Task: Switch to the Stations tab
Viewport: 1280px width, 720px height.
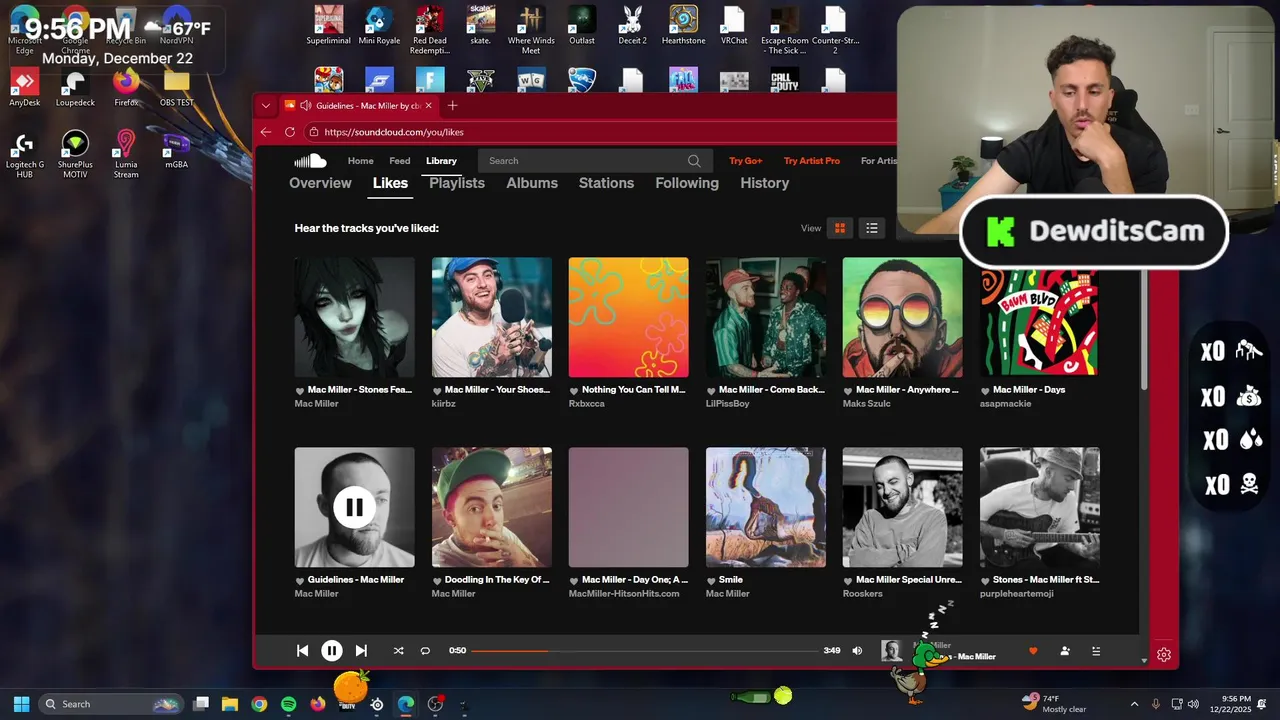Action: click(x=606, y=183)
